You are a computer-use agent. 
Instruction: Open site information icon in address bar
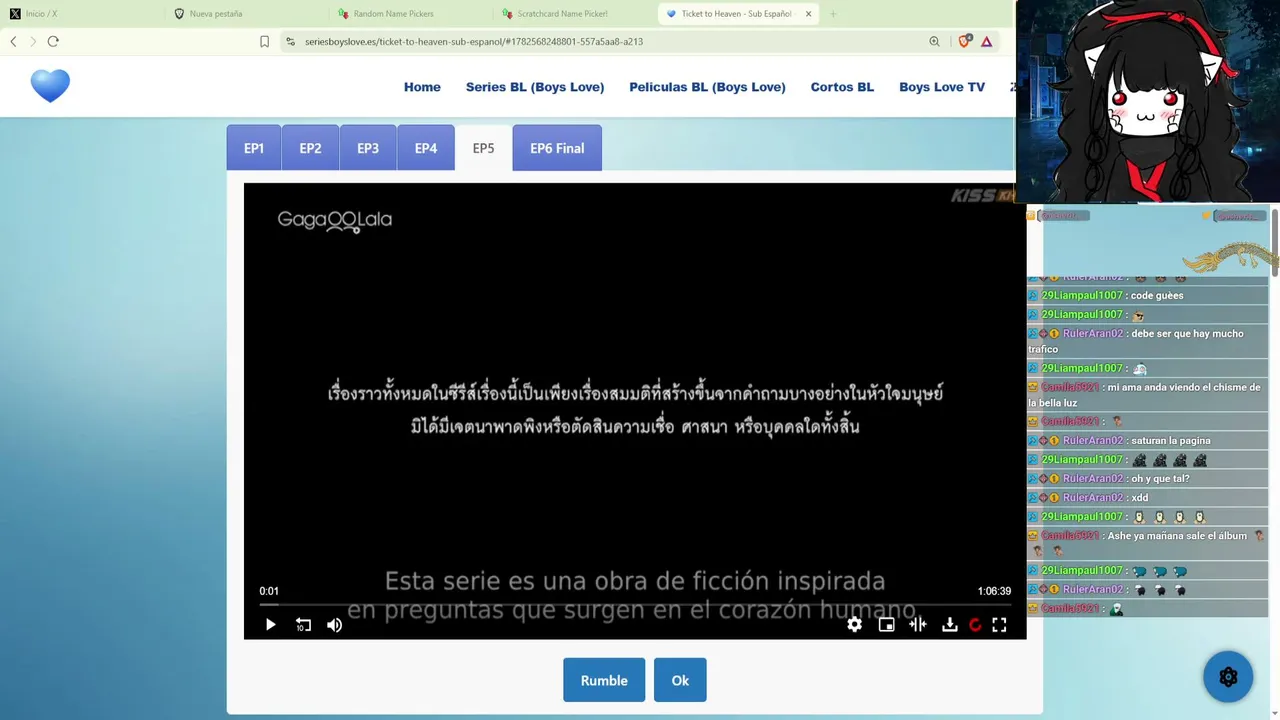[290, 41]
